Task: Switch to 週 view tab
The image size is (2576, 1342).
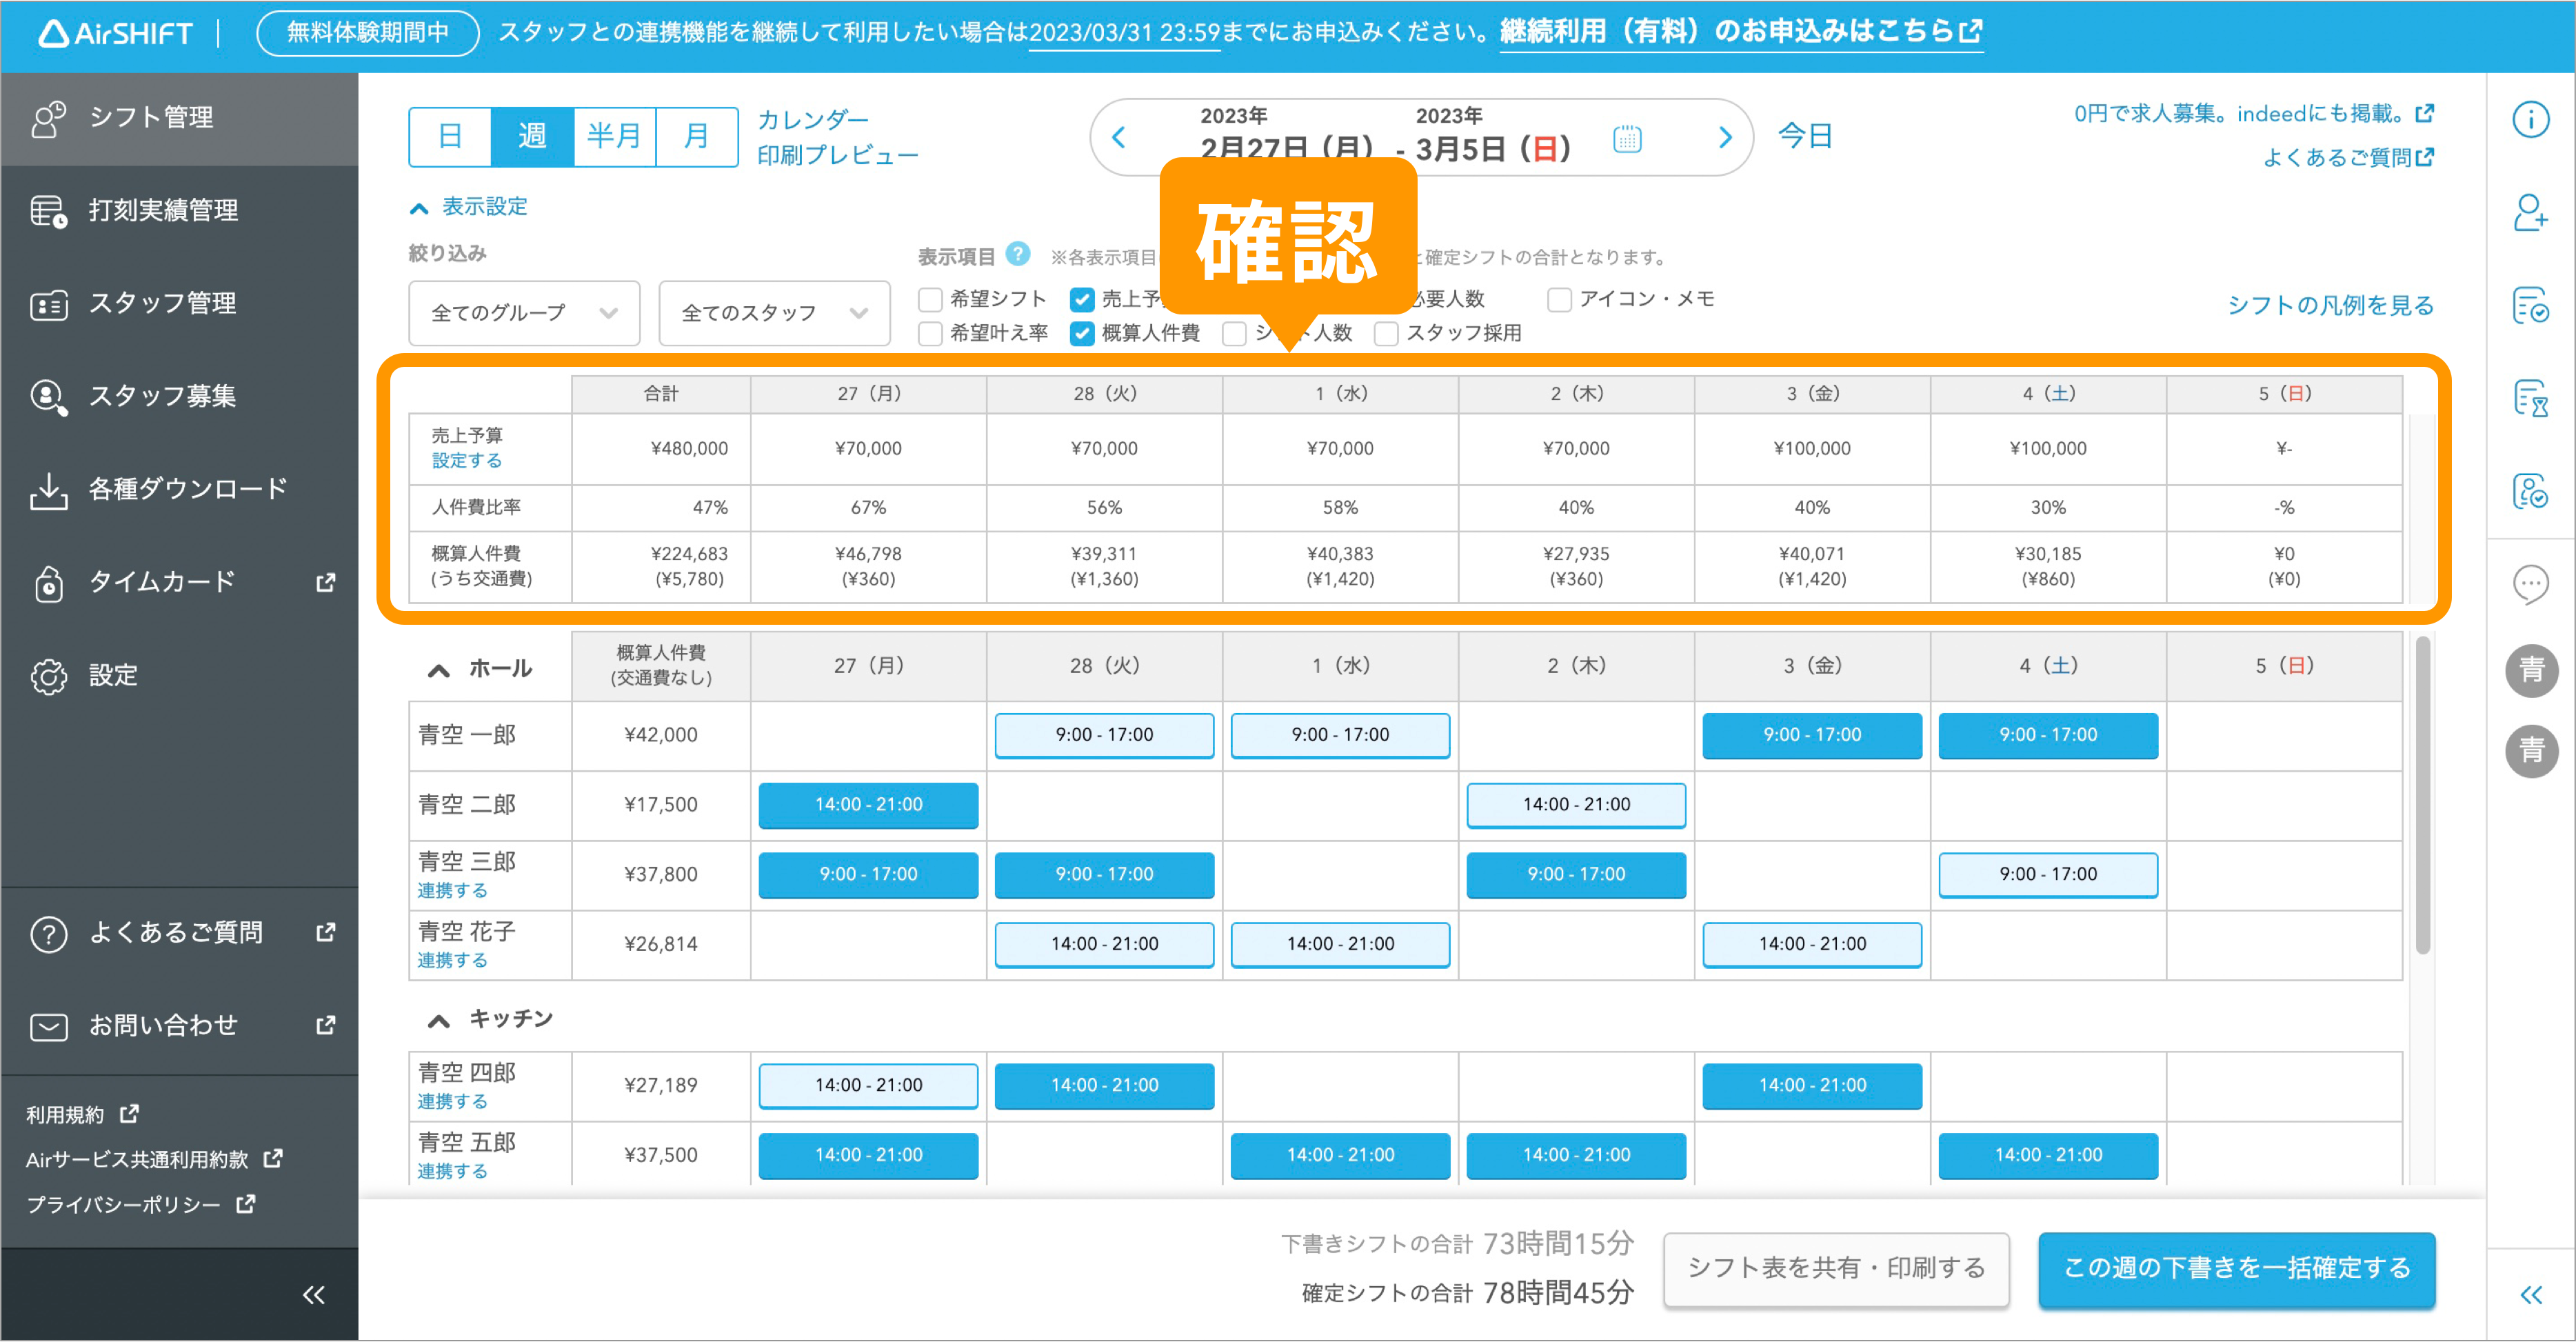Action: point(532,136)
